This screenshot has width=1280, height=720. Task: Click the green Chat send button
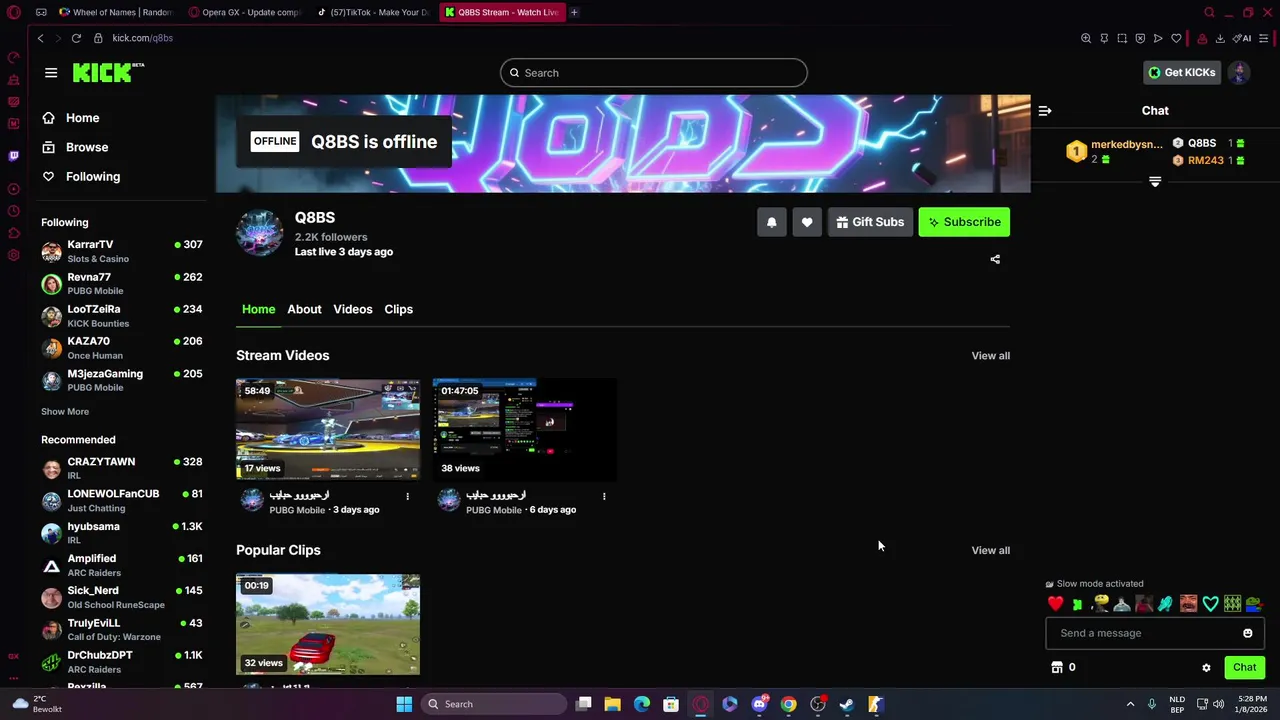1245,667
